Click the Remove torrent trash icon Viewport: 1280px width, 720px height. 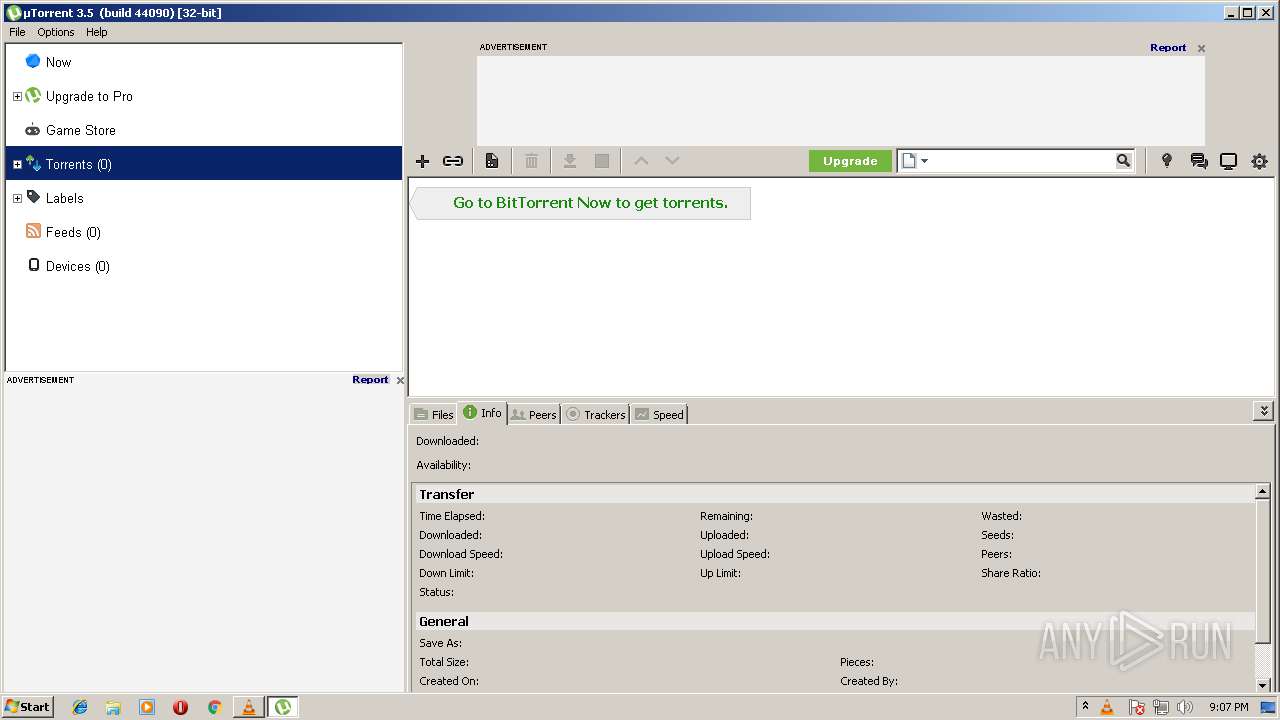532,161
